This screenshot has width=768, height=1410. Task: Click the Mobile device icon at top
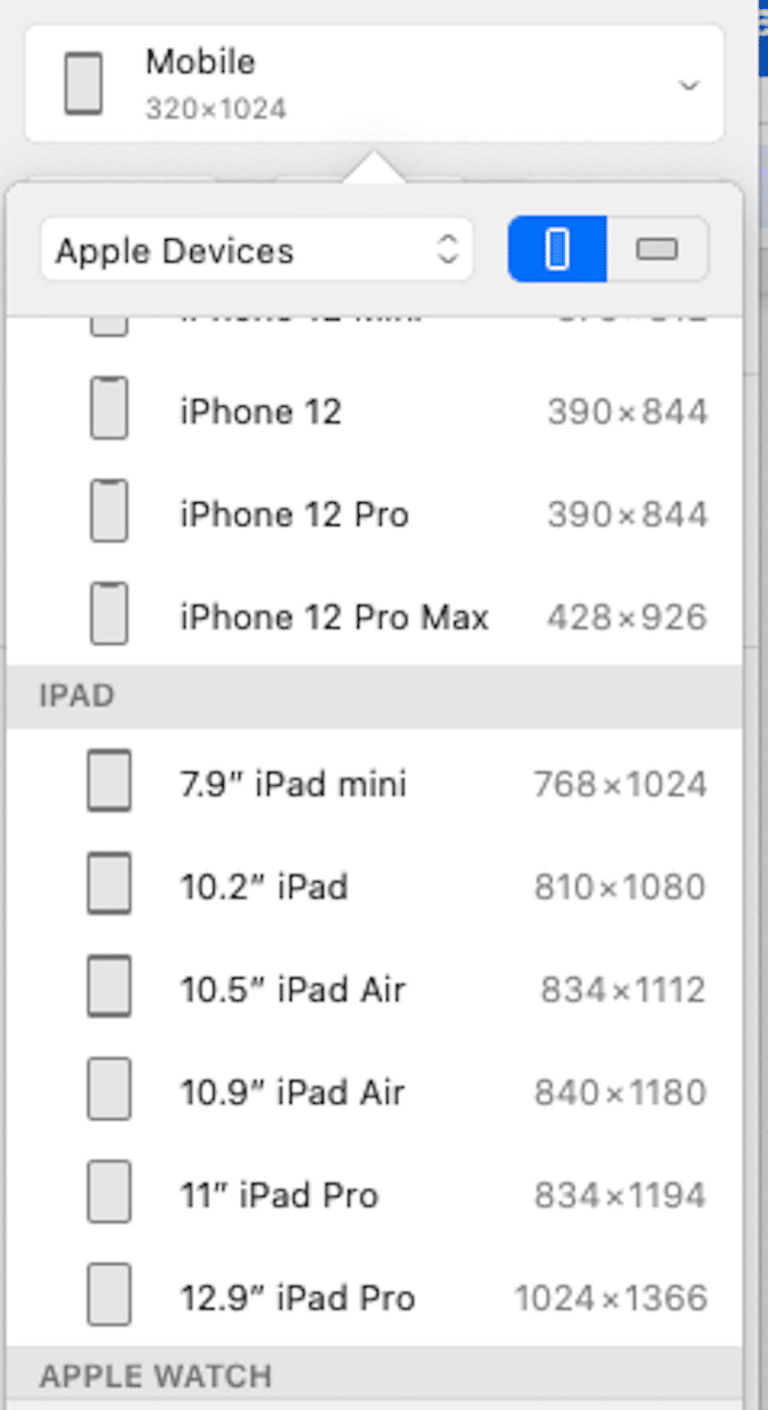[83, 84]
